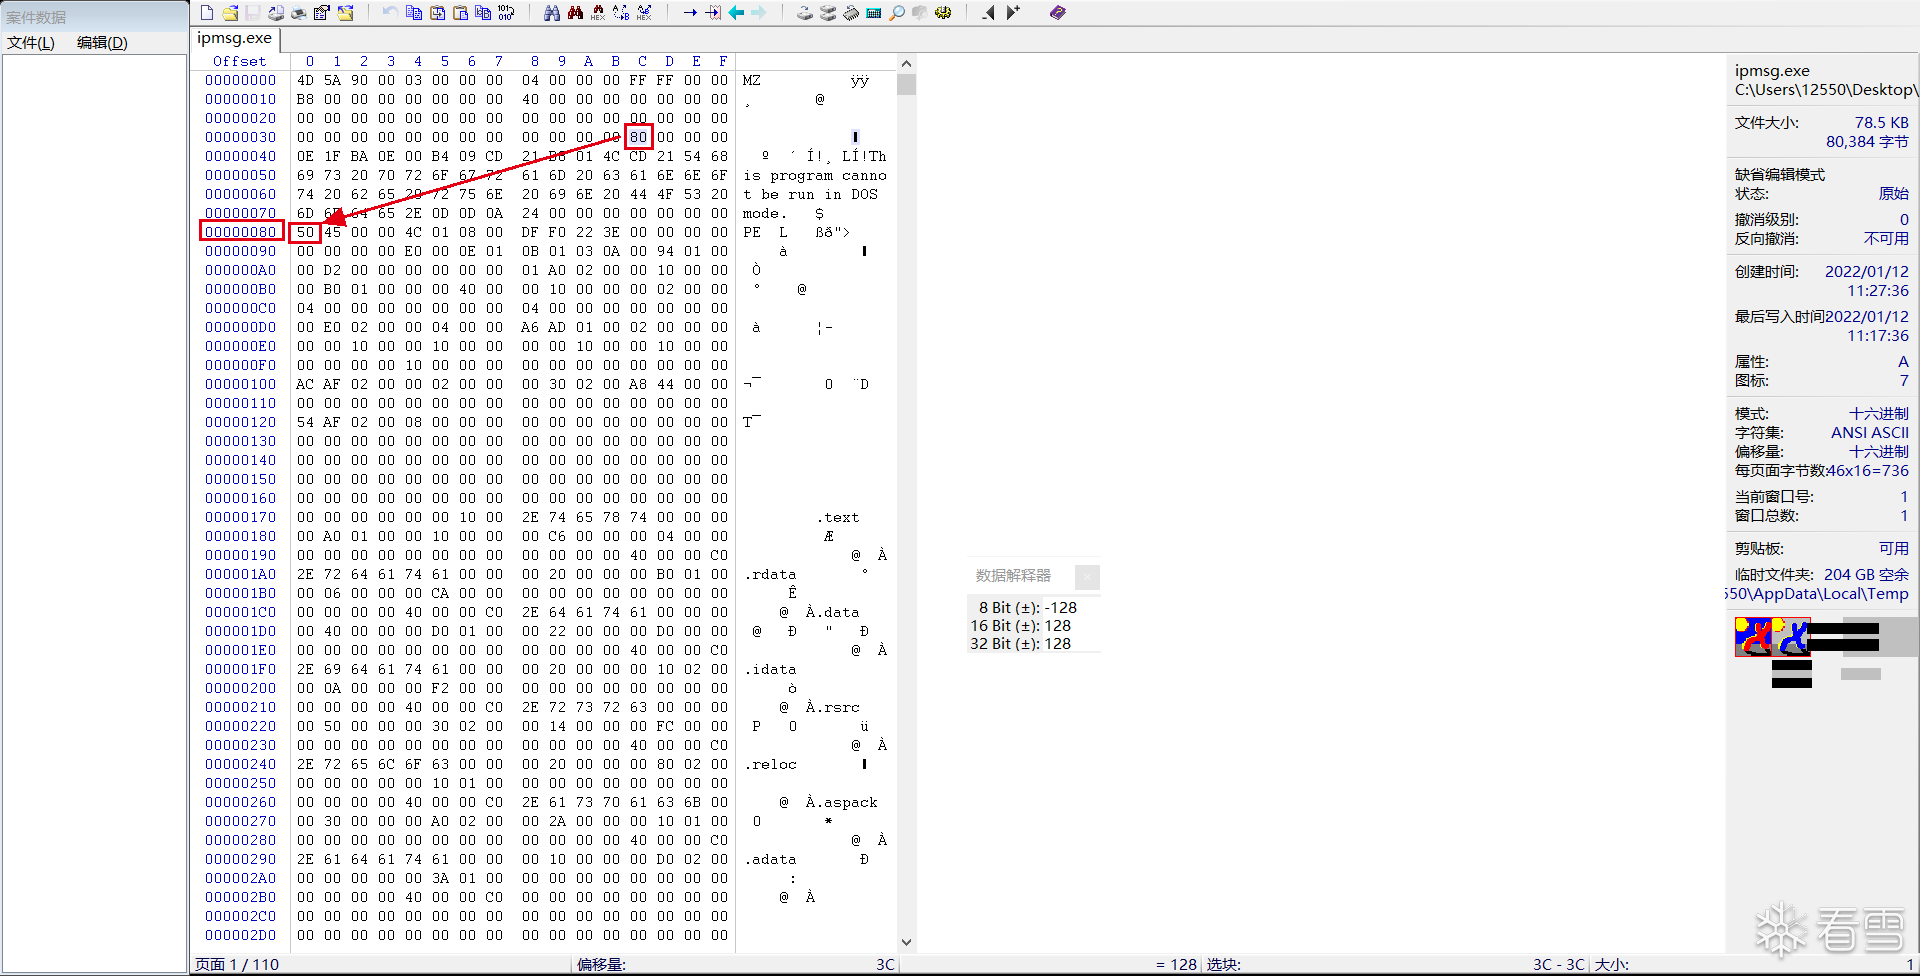Click offset row 000002D0
The height and width of the screenshot is (976, 1920).
240,935
